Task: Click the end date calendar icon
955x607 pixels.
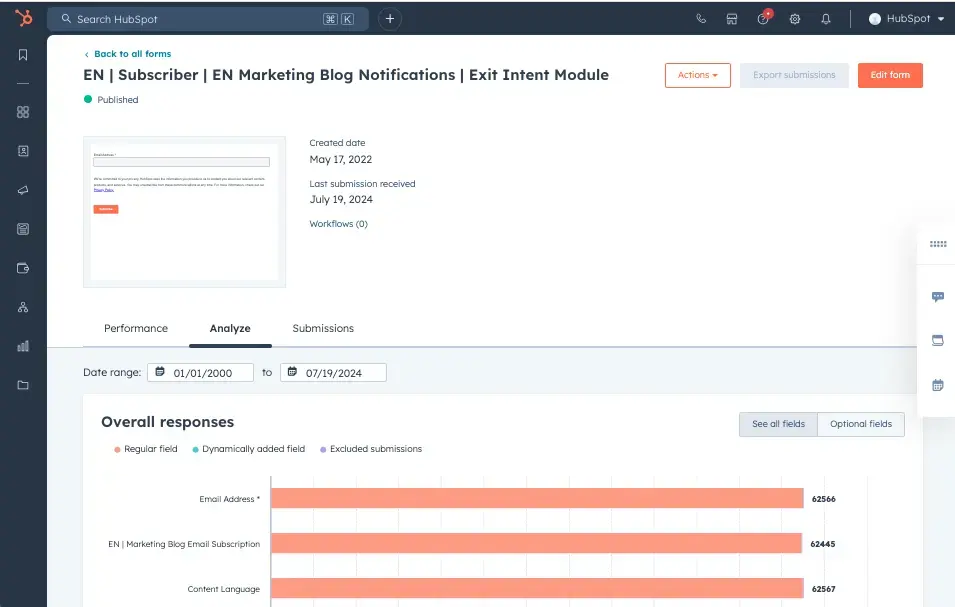Action: point(292,371)
